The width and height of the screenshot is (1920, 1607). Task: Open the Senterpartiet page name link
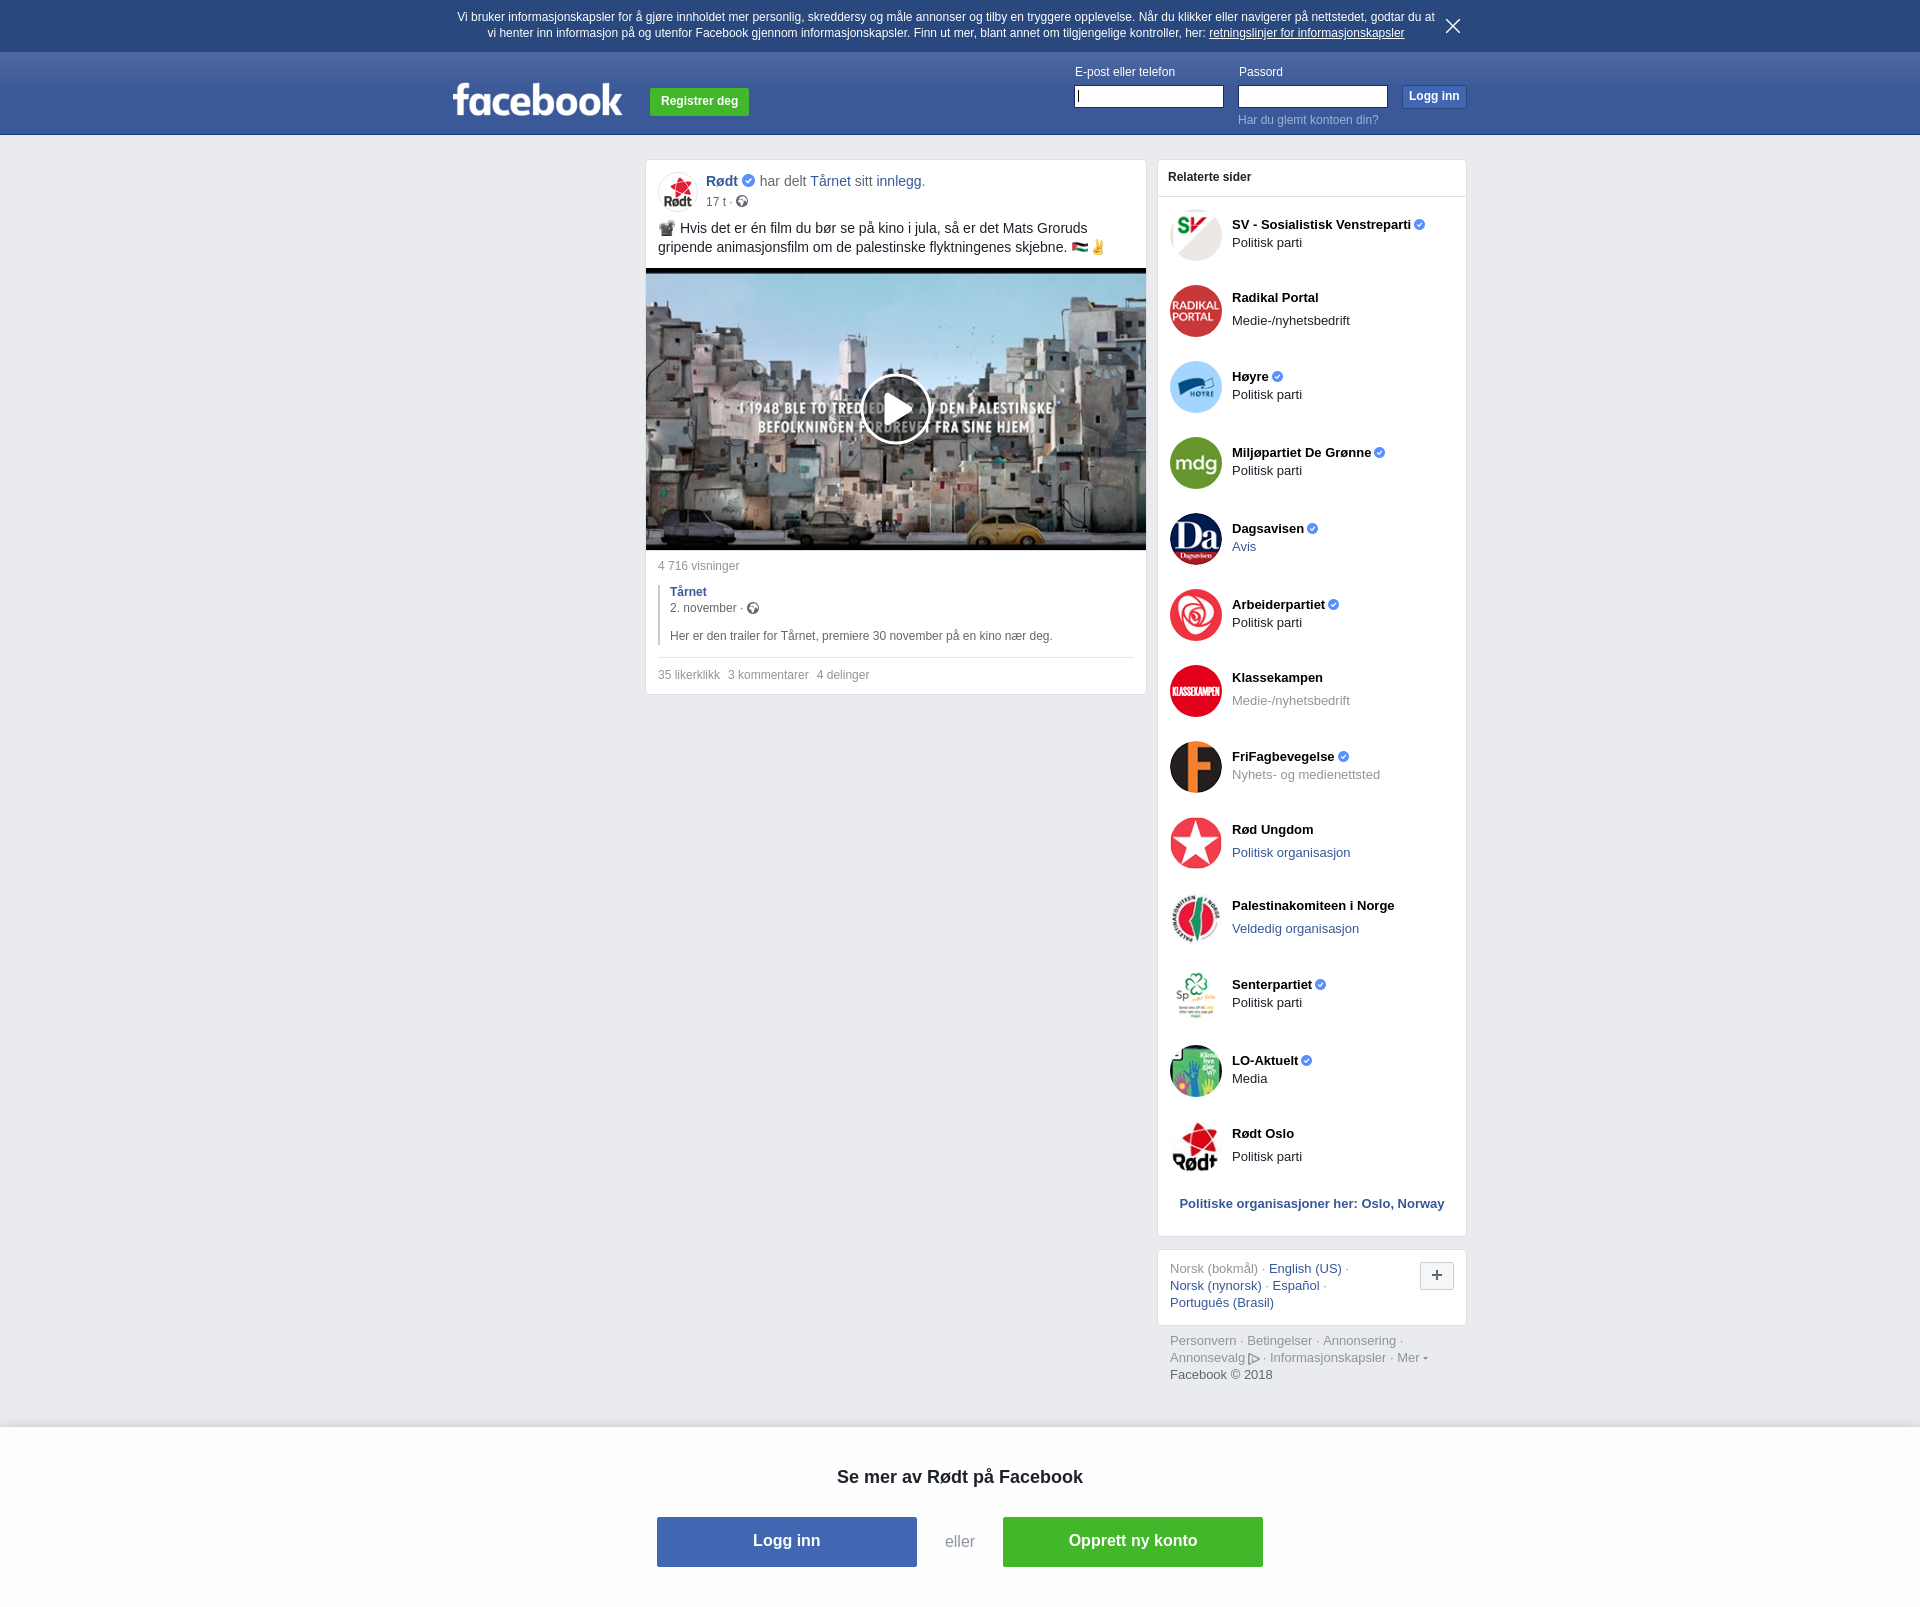[x=1272, y=985]
